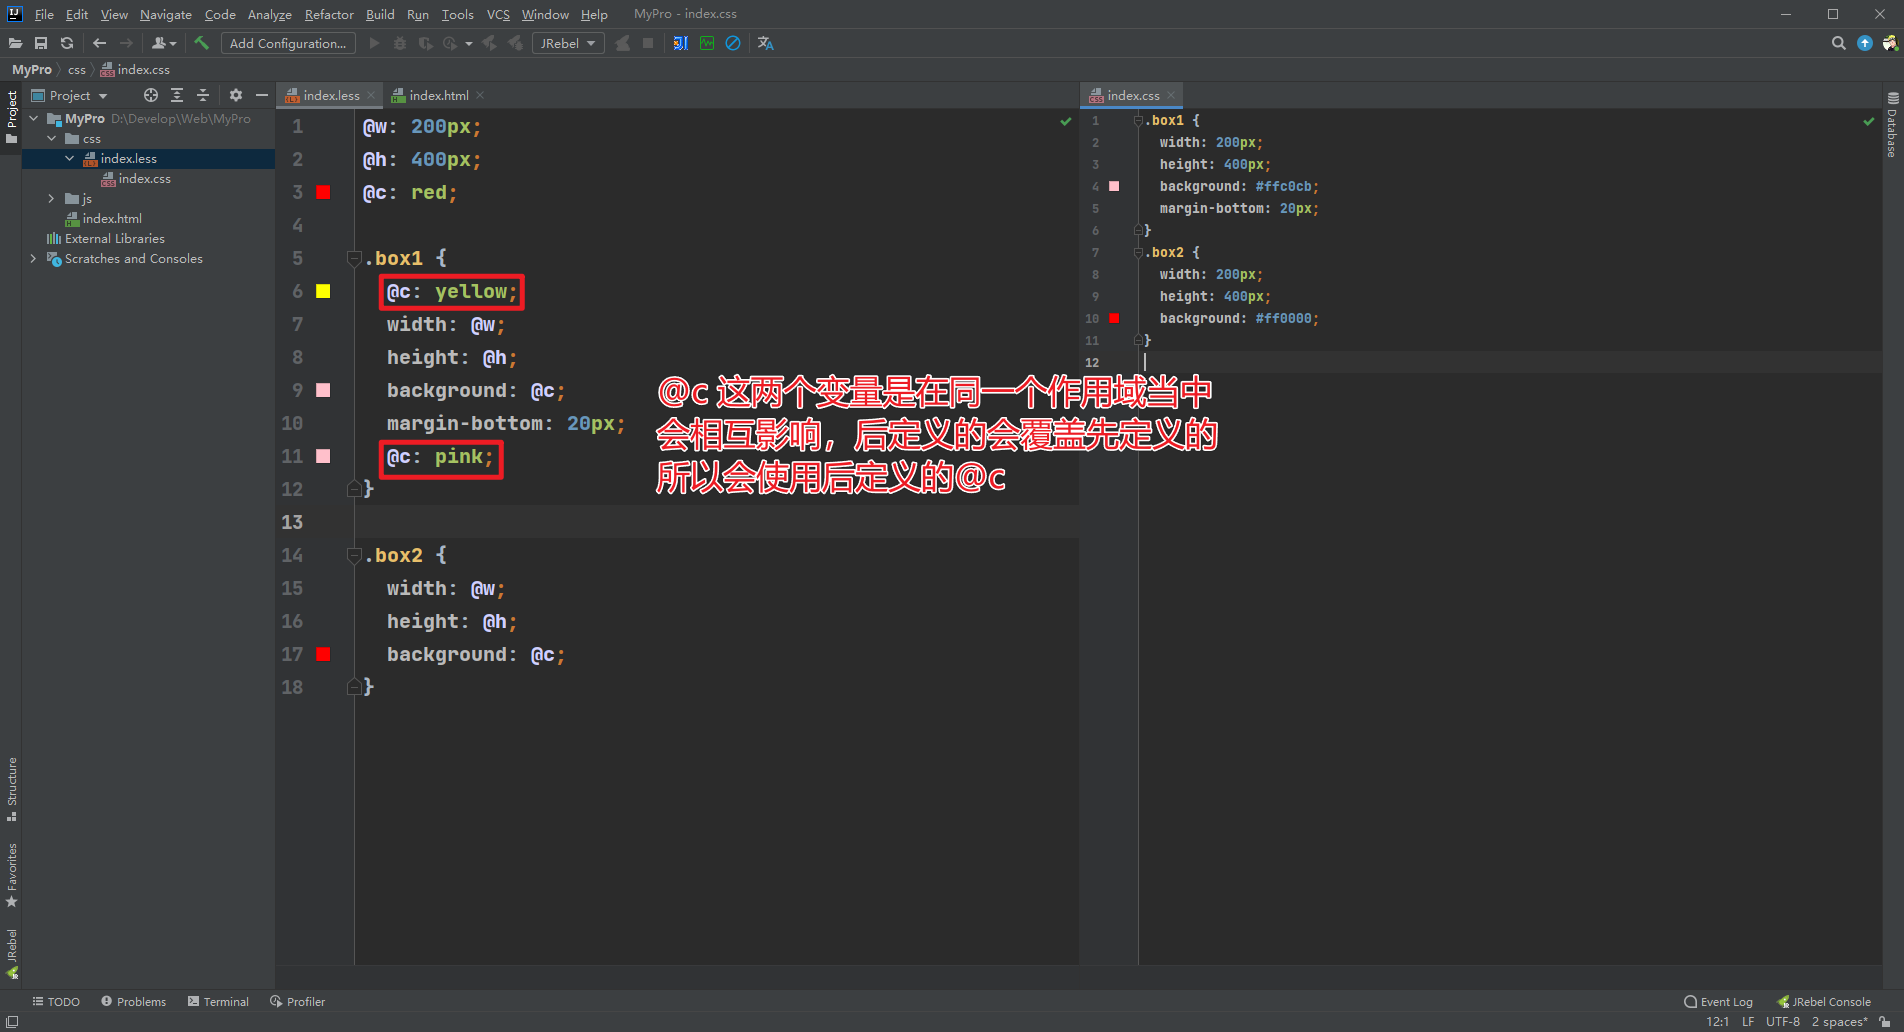Click the Save All toolbar icon
This screenshot has height=1032, width=1904.
[x=41, y=43]
